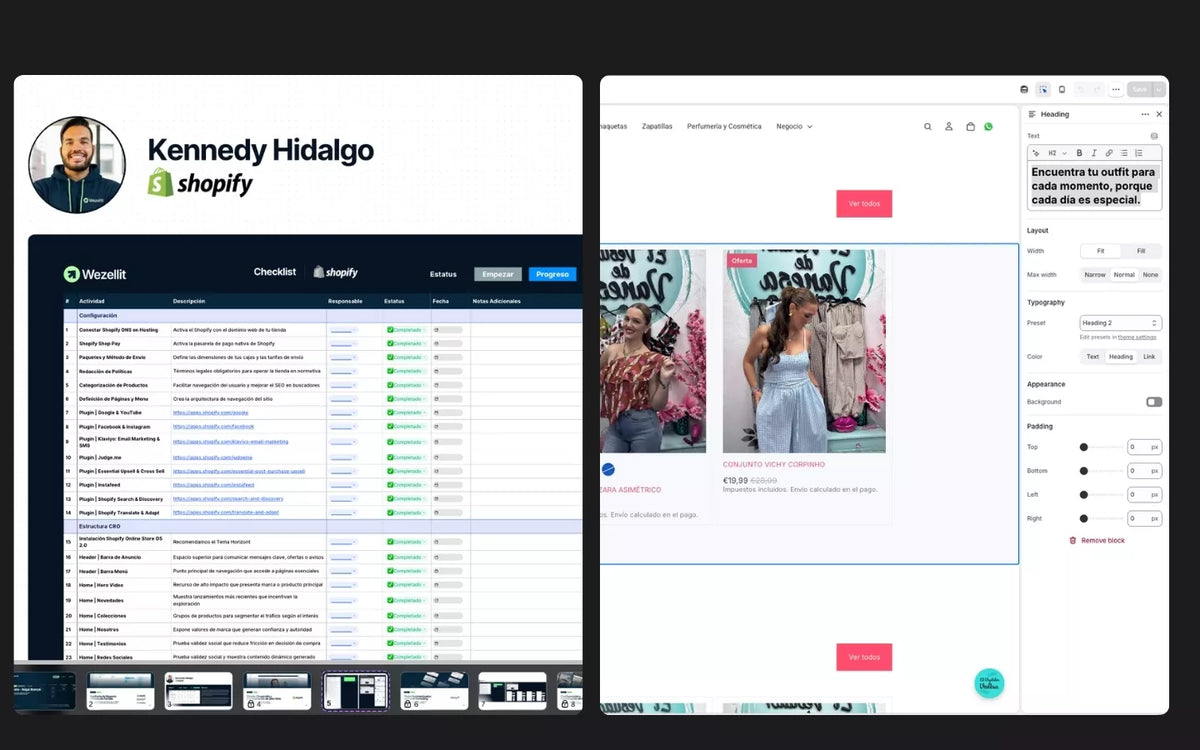Apply bulleted list formatting

[1124, 153]
